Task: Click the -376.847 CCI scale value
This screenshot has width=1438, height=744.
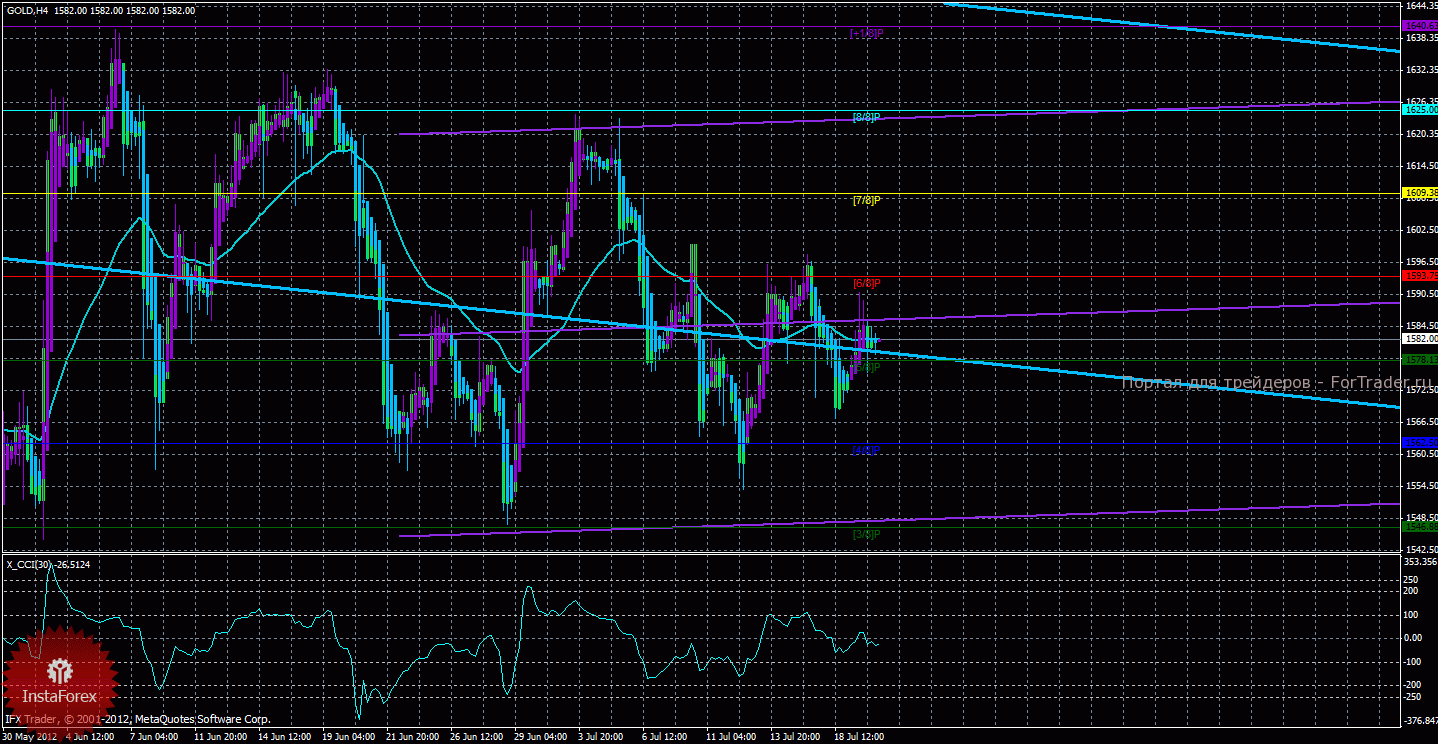Action: coord(1420,720)
